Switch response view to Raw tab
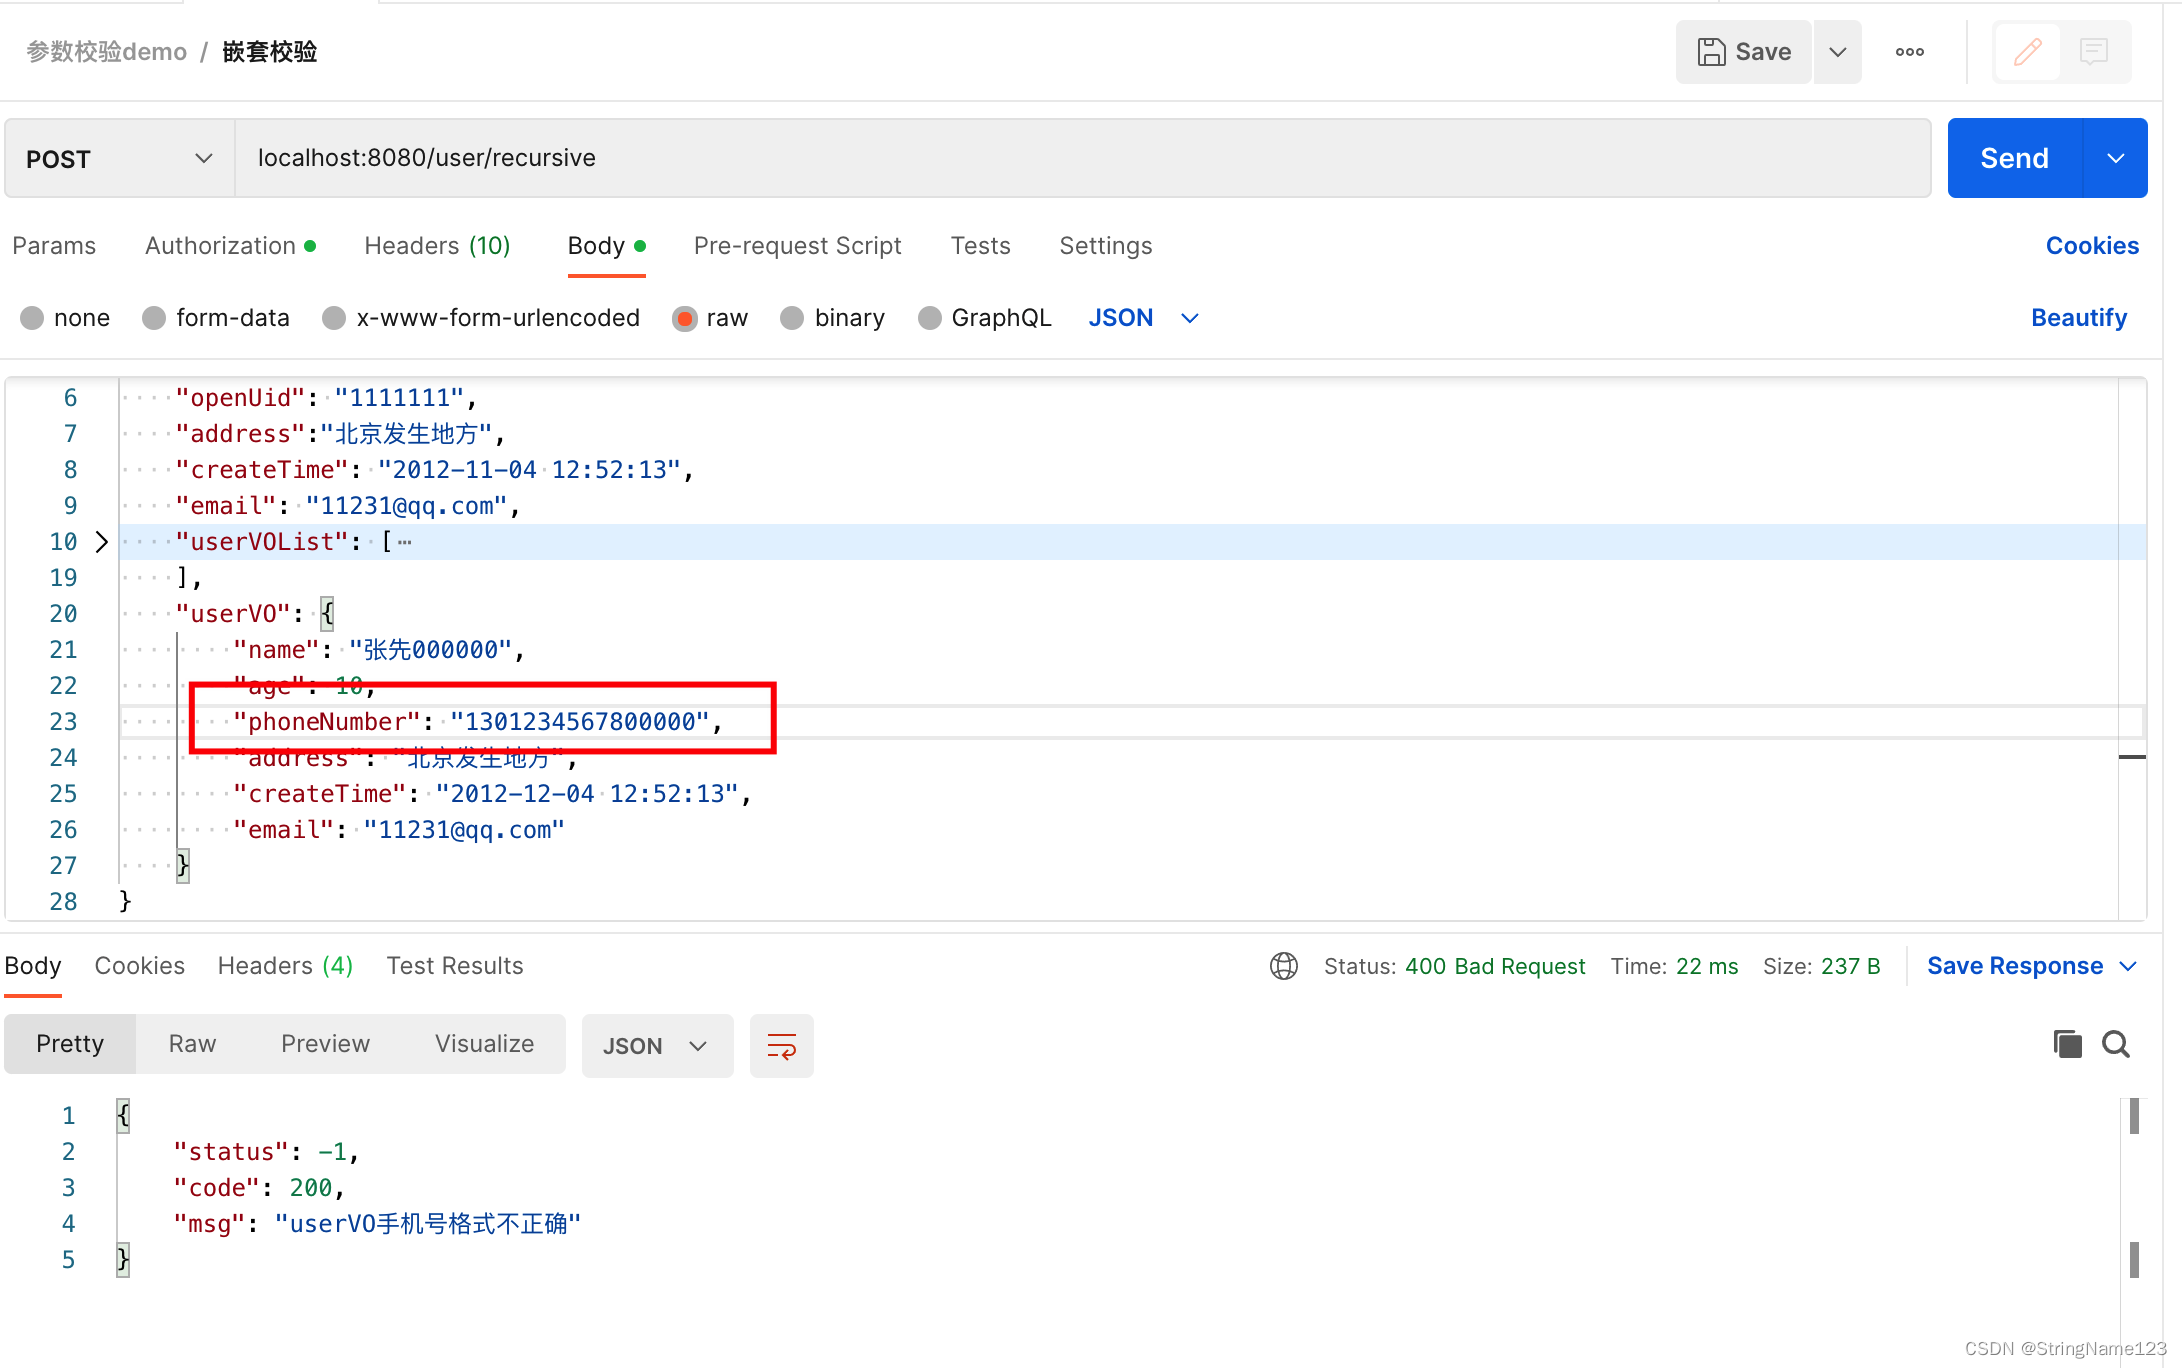 point(191,1043)
